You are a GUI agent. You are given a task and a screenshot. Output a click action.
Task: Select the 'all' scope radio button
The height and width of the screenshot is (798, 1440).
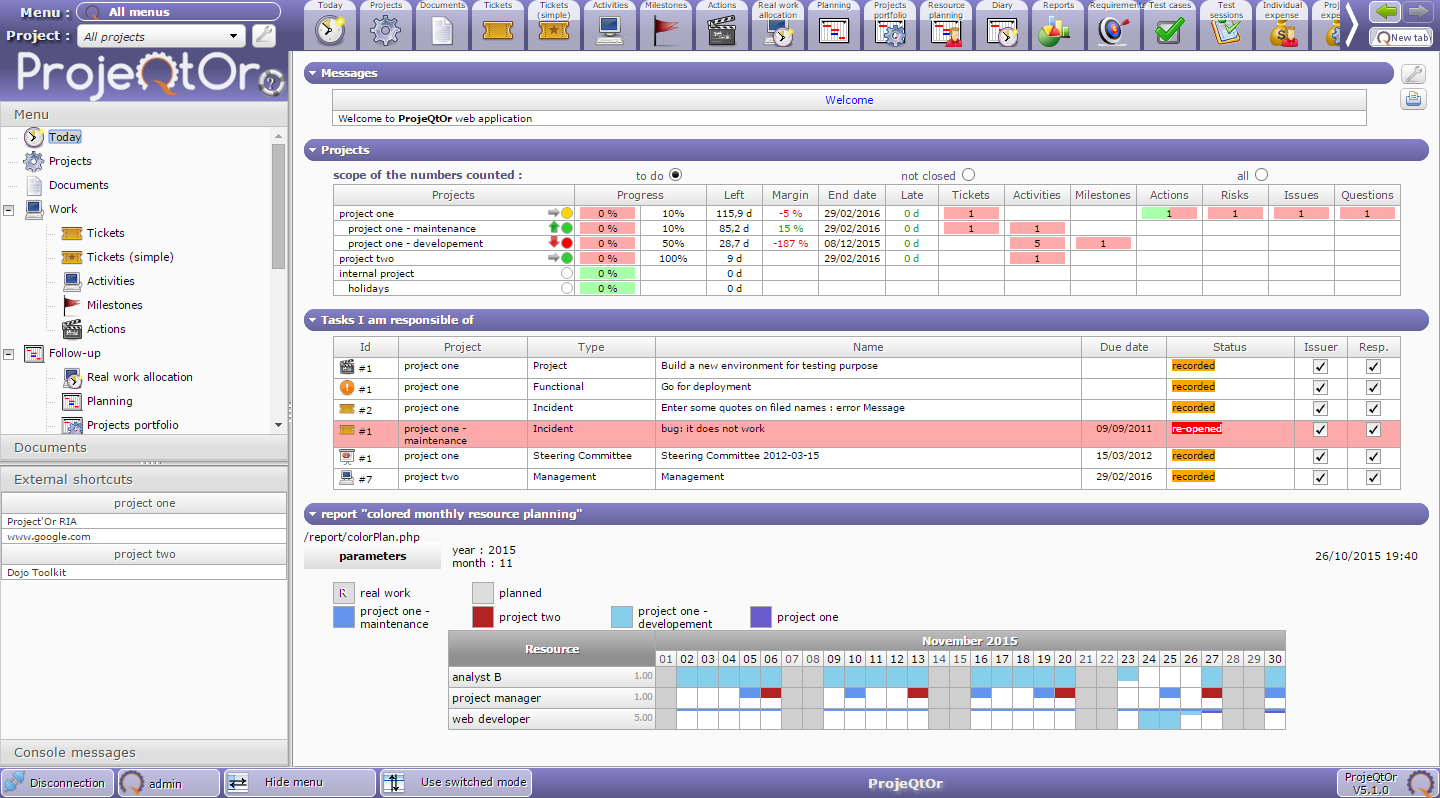(1261, 175)
